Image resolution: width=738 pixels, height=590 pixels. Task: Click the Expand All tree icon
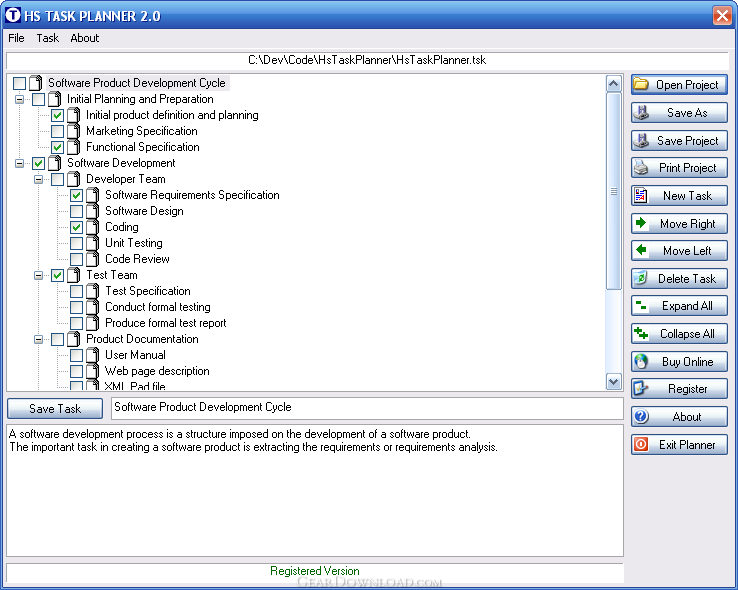point(641,306)
